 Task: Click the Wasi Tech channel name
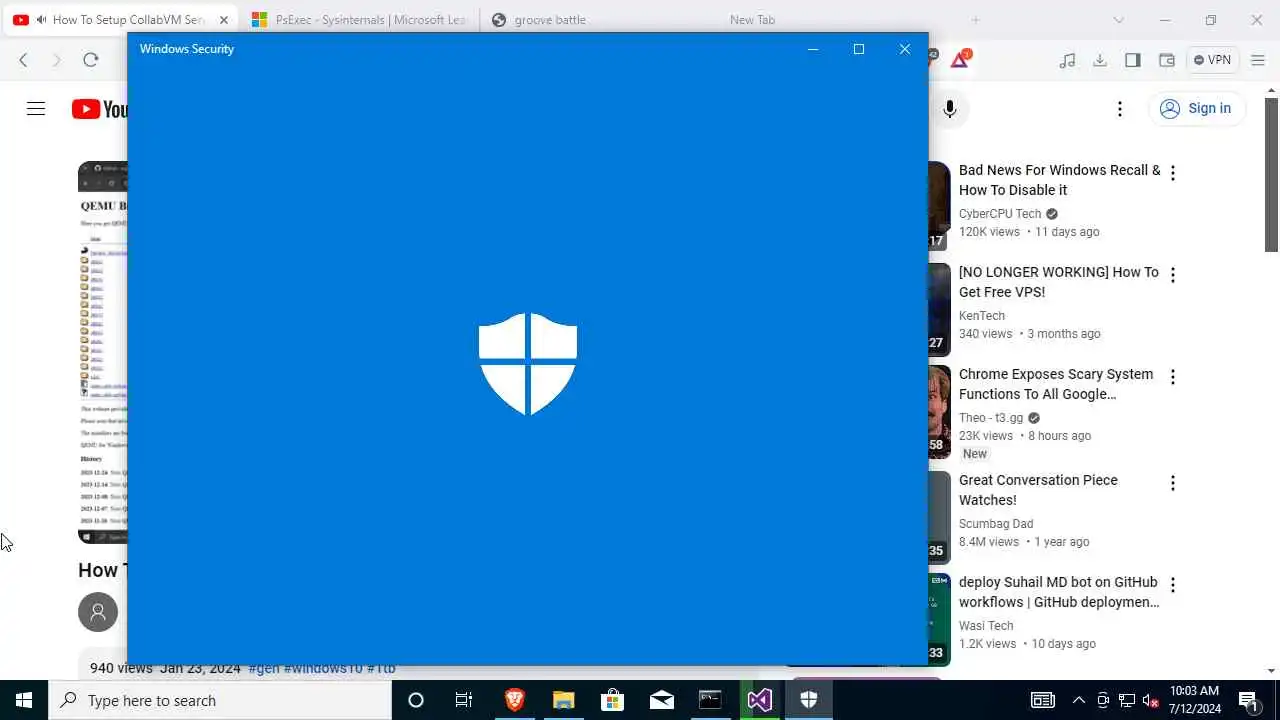tap(986, 626)
